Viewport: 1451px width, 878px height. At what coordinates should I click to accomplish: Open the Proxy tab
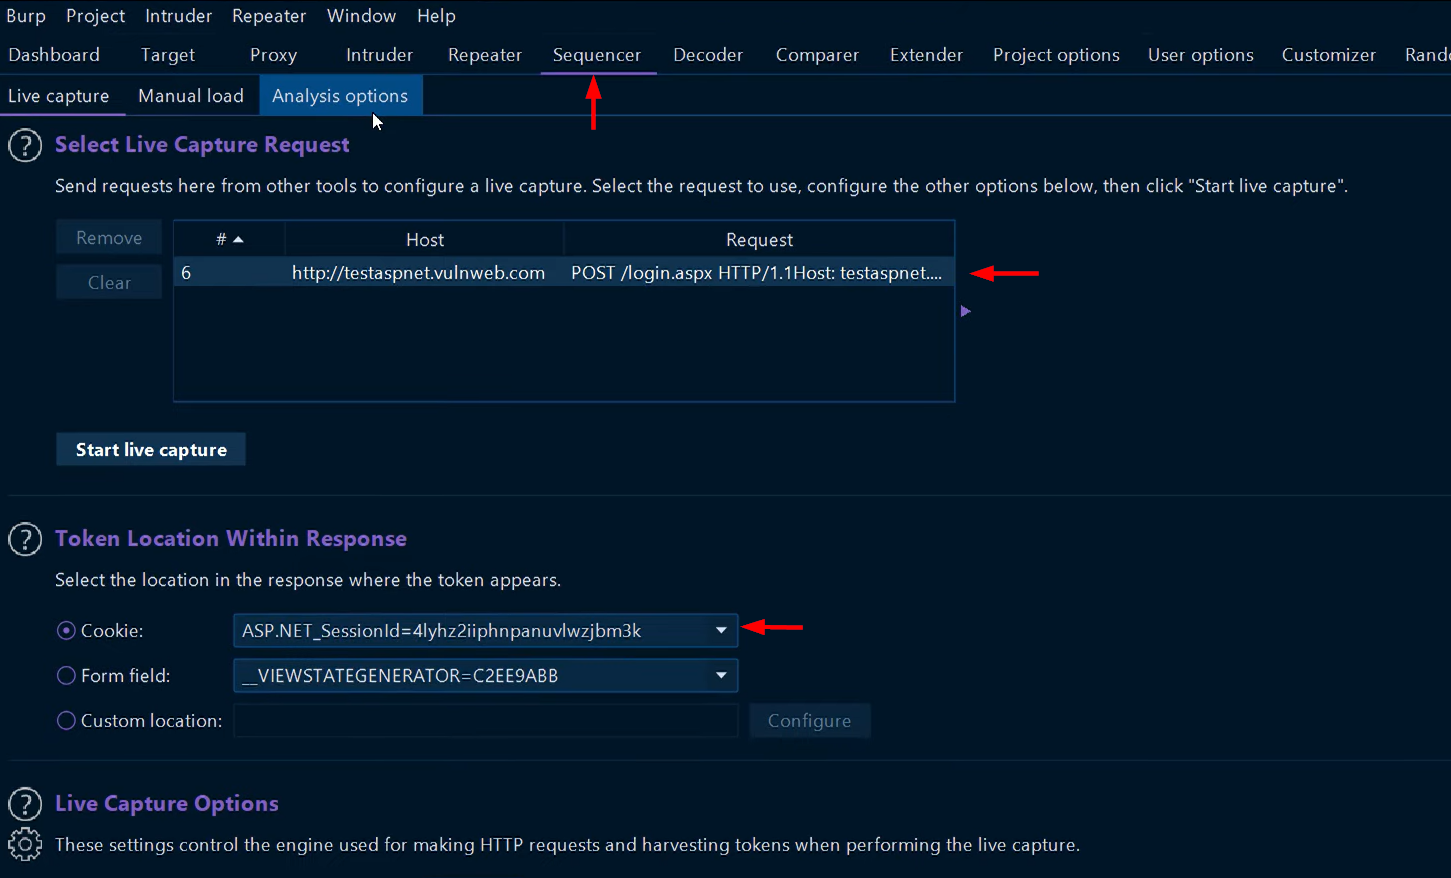click(x=273, y=55)
